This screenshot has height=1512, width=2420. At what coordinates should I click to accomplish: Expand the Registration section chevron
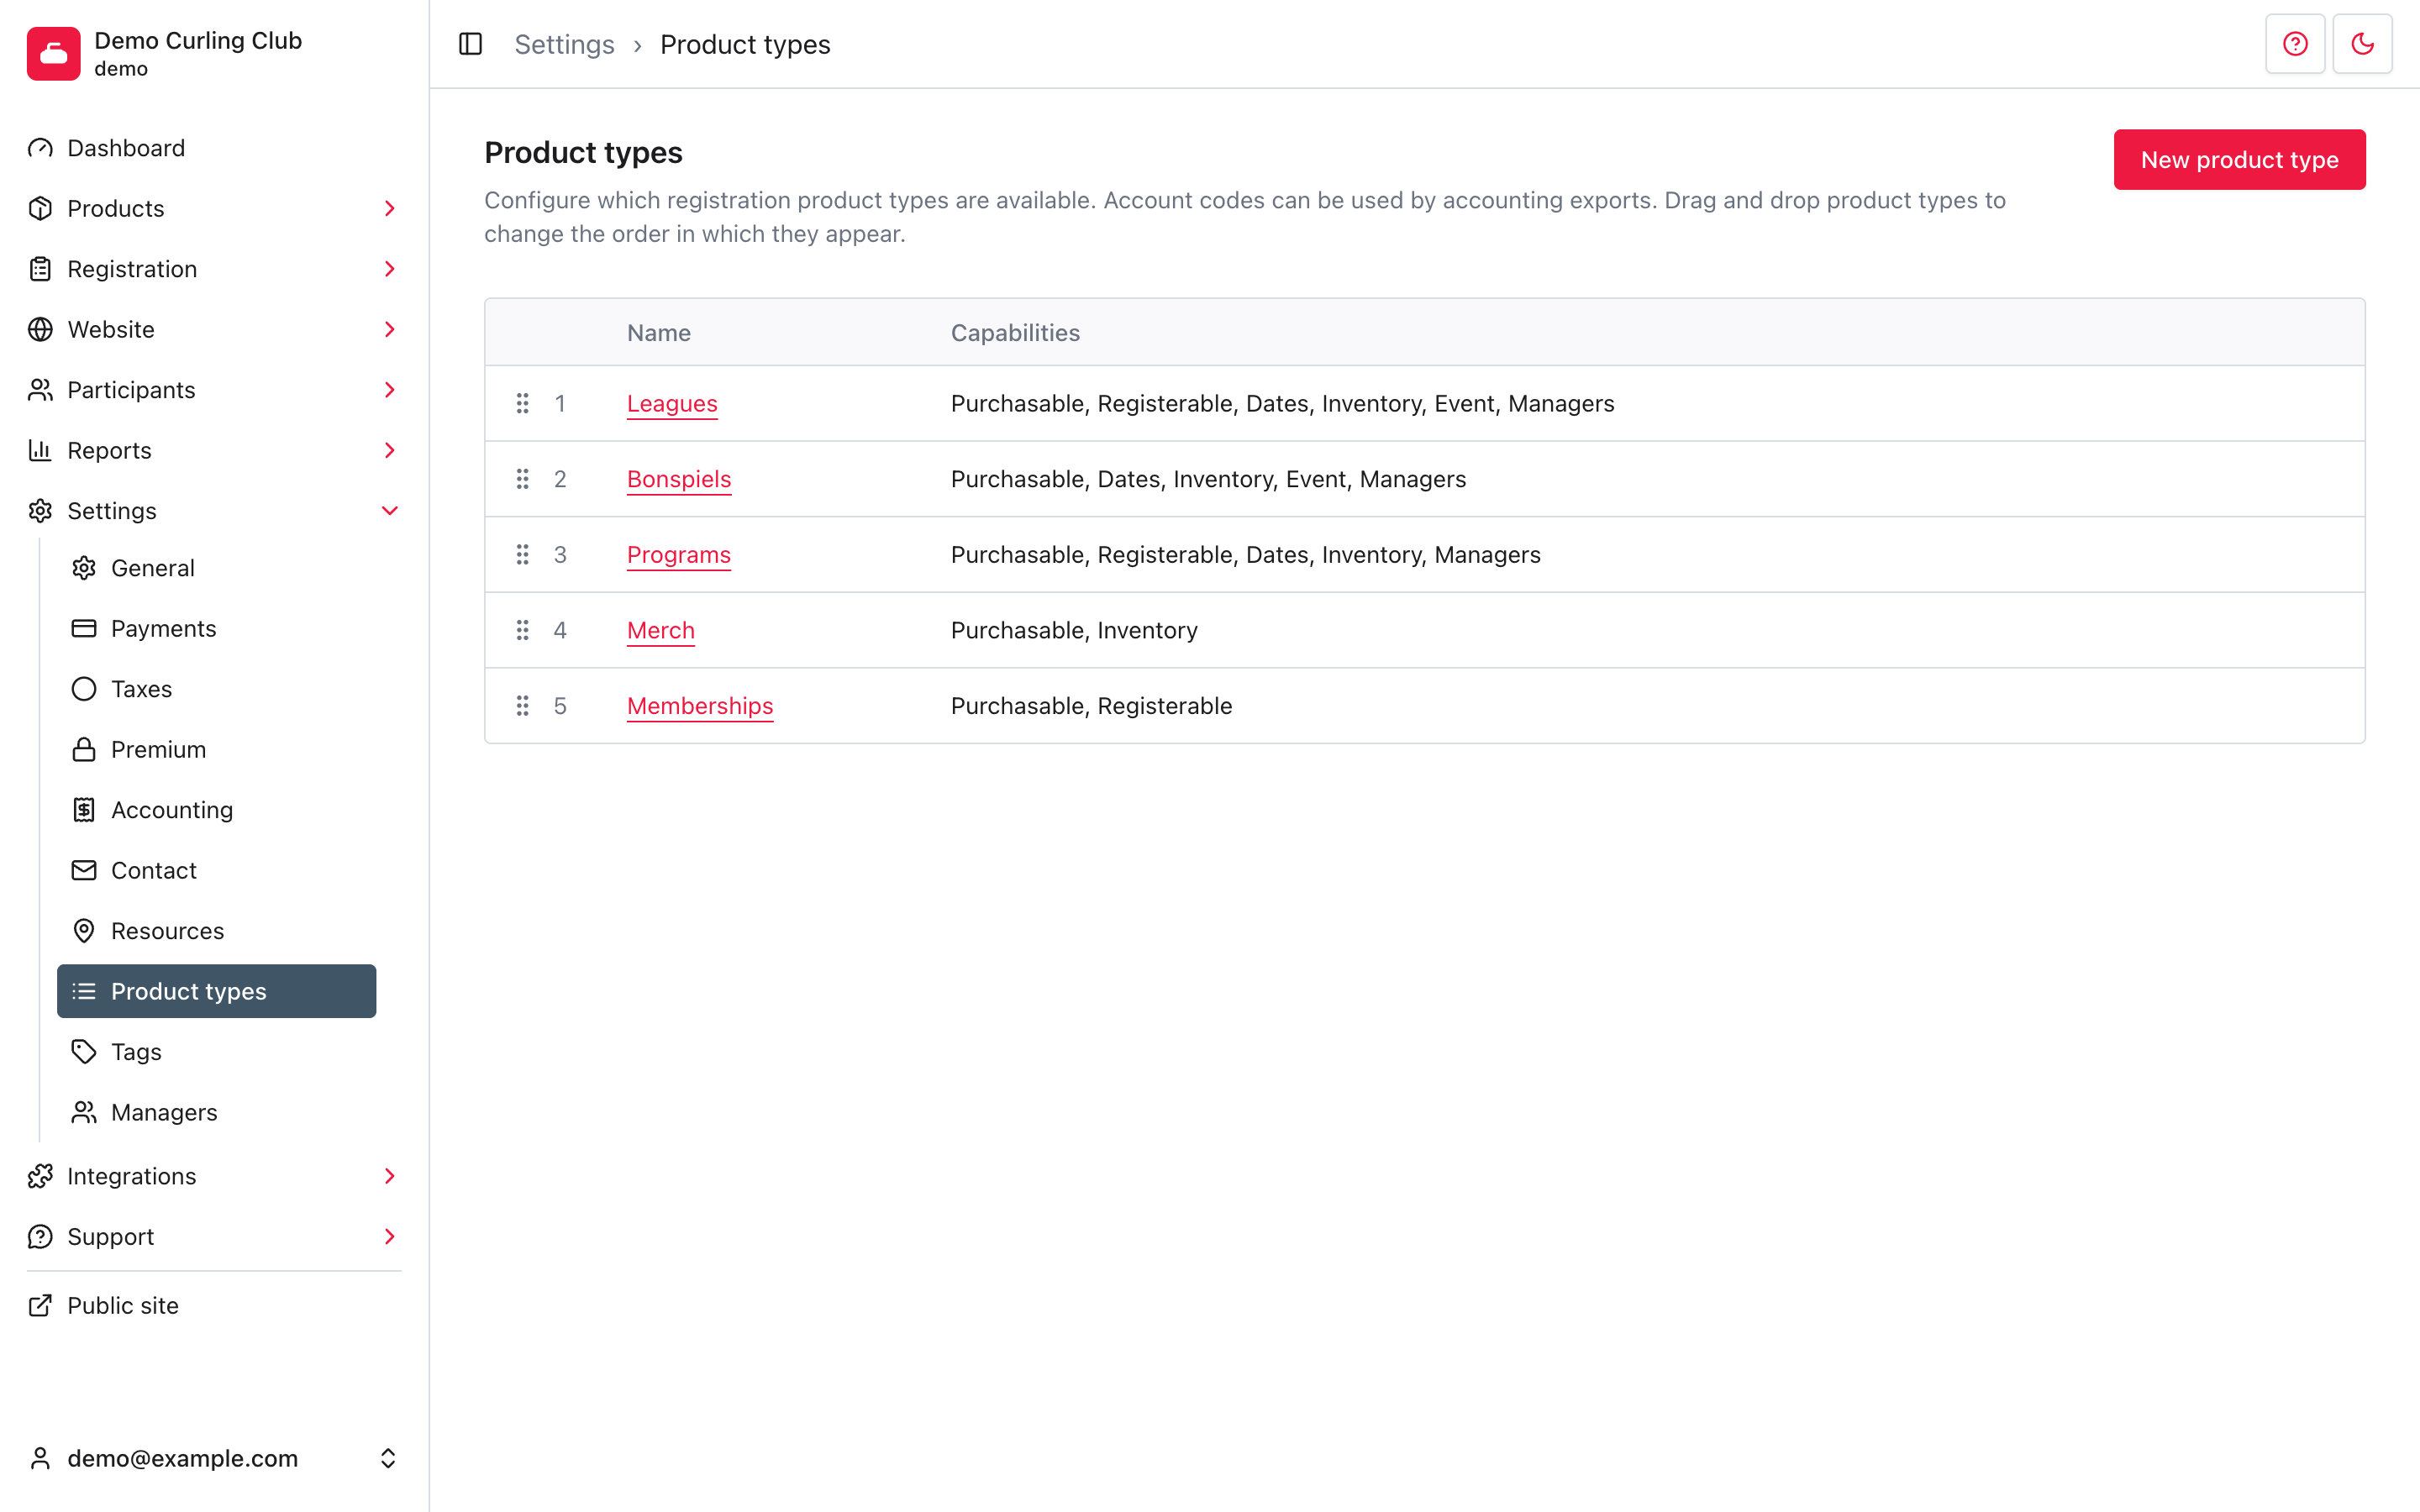pos(390,269)
